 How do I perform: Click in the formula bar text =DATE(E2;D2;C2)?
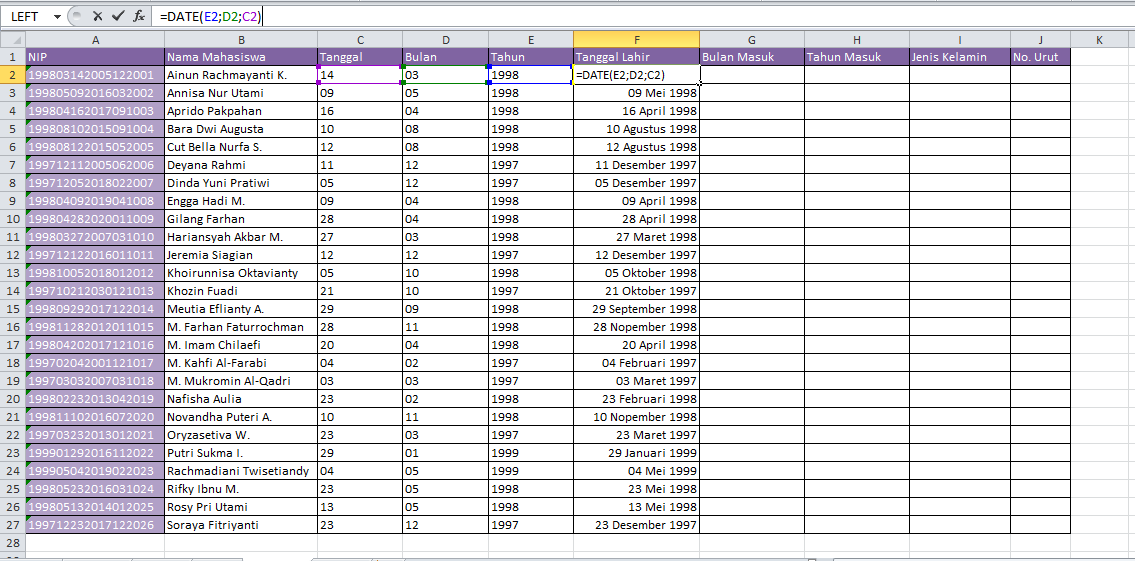(211, 17)
